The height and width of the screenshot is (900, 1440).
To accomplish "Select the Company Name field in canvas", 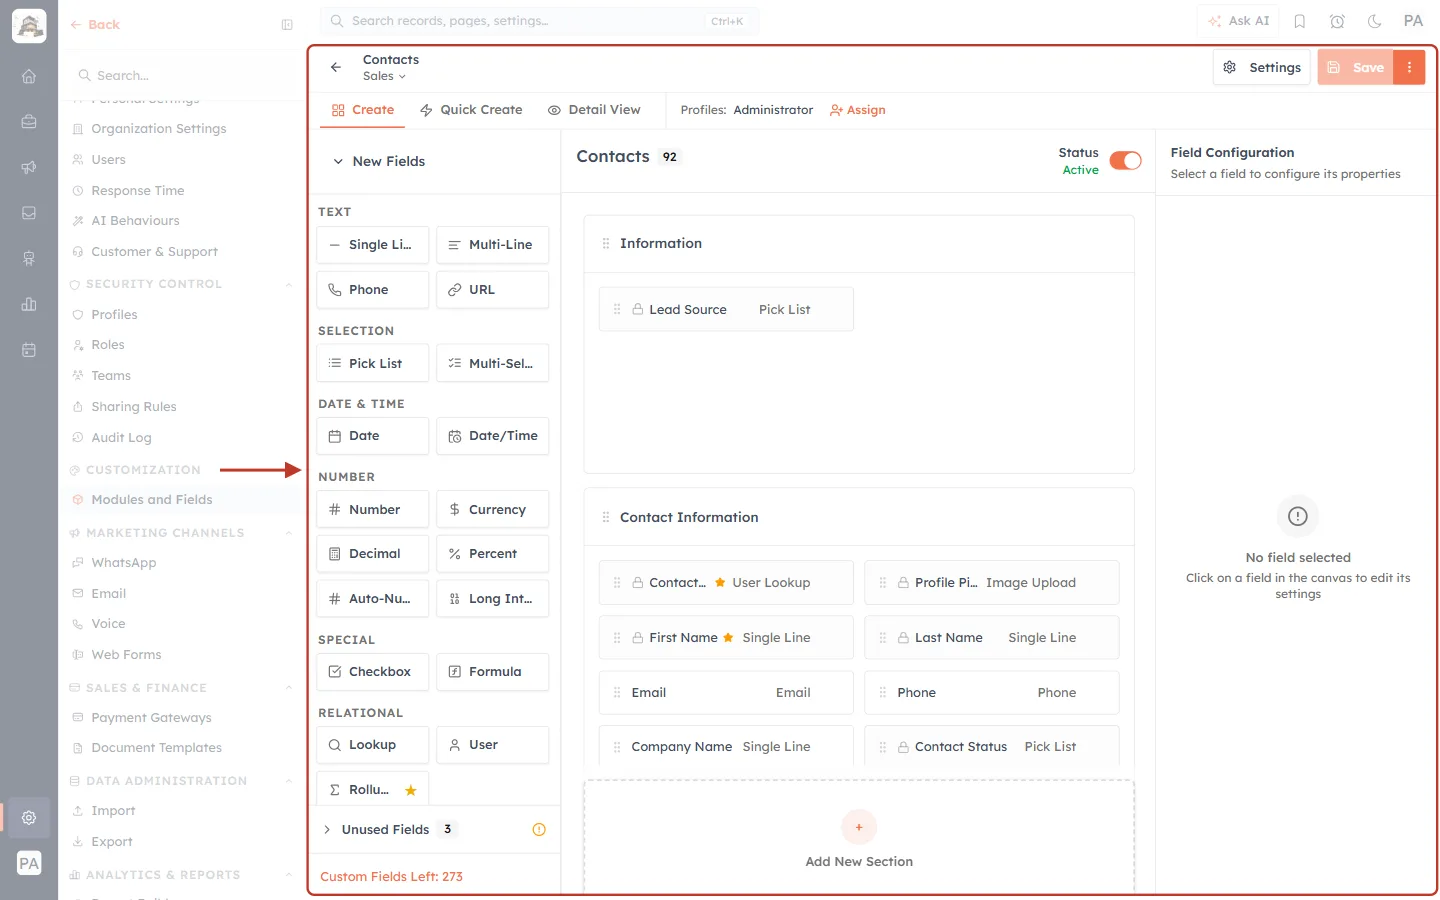I will point(727,746).
